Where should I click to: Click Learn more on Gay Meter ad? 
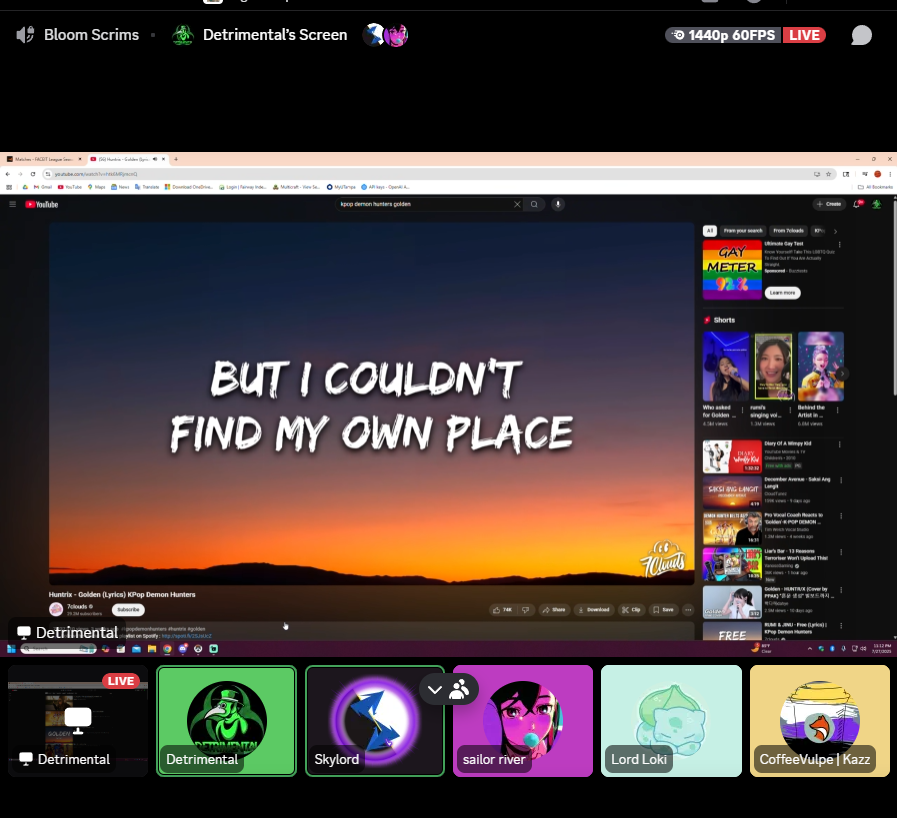782,293
